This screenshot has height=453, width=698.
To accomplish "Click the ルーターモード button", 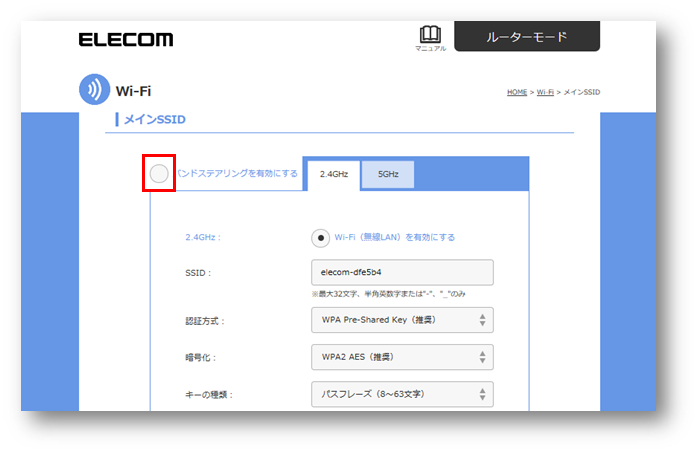I will 527,36.
